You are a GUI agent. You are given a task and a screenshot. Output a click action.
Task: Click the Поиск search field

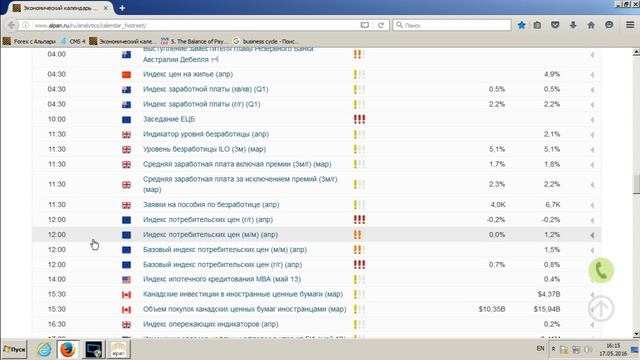[453, 25]
